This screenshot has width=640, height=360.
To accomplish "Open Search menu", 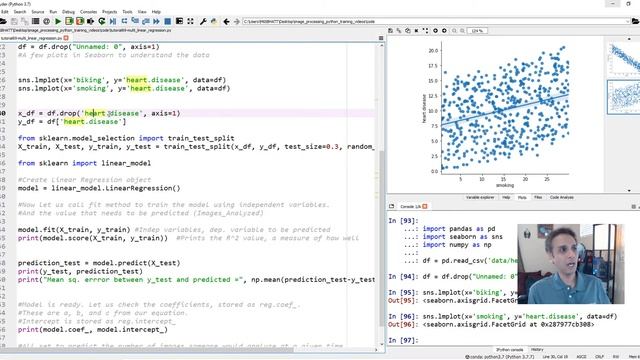I will (x=20, y=12).
